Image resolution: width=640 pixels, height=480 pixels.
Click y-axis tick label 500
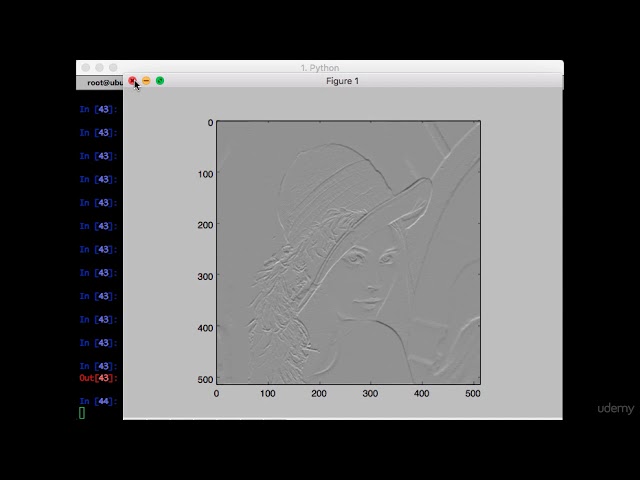click(205, 380)
